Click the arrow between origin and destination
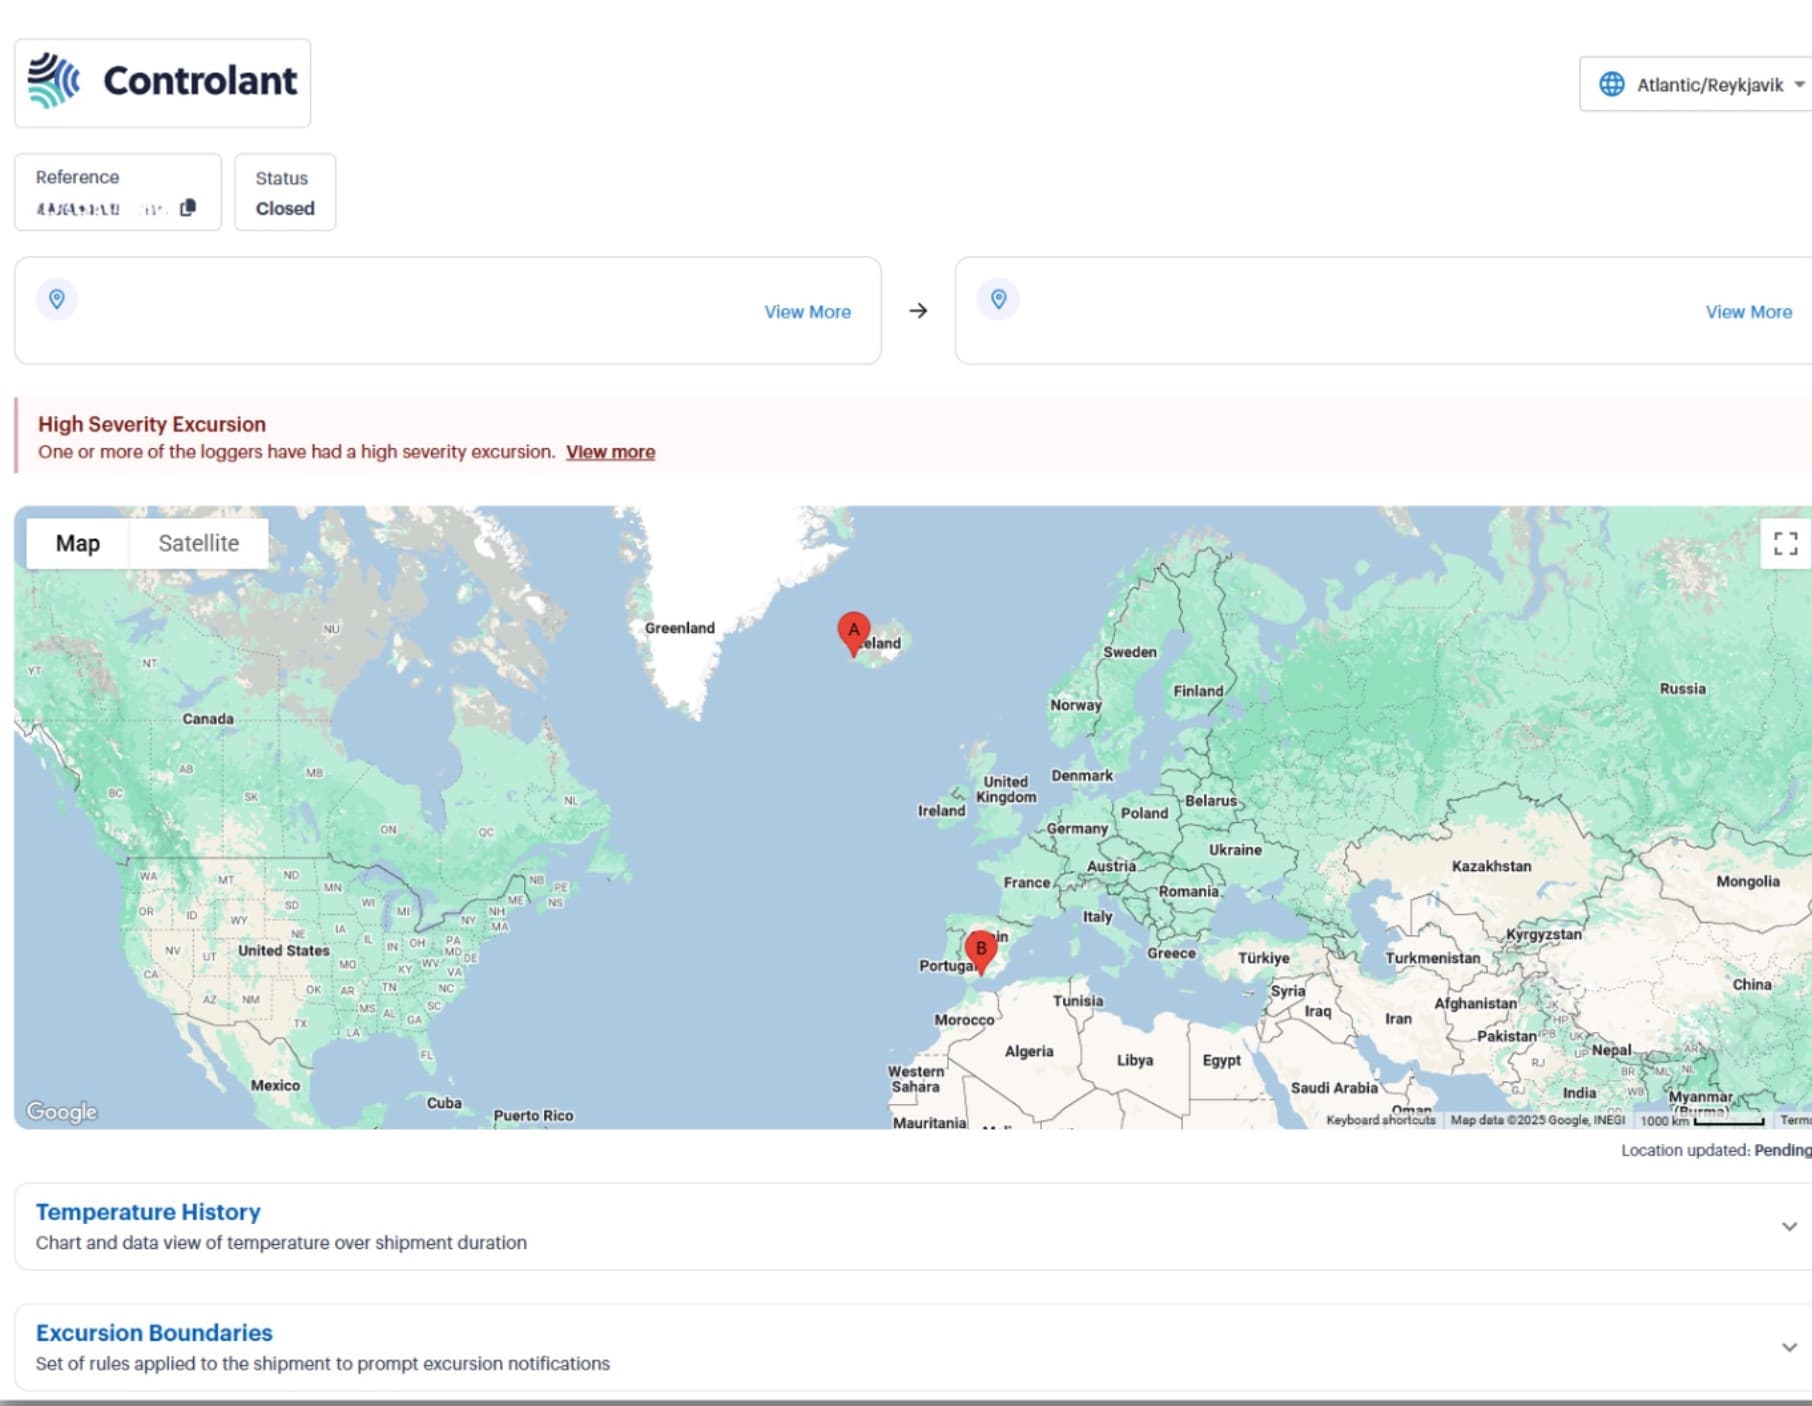Screen dimensions: 1812x1406 (918, 311)
